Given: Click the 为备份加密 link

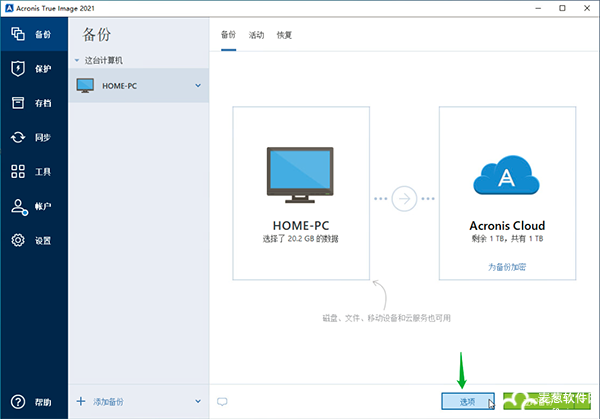Looking at the screenshot, I should point(506,267).
